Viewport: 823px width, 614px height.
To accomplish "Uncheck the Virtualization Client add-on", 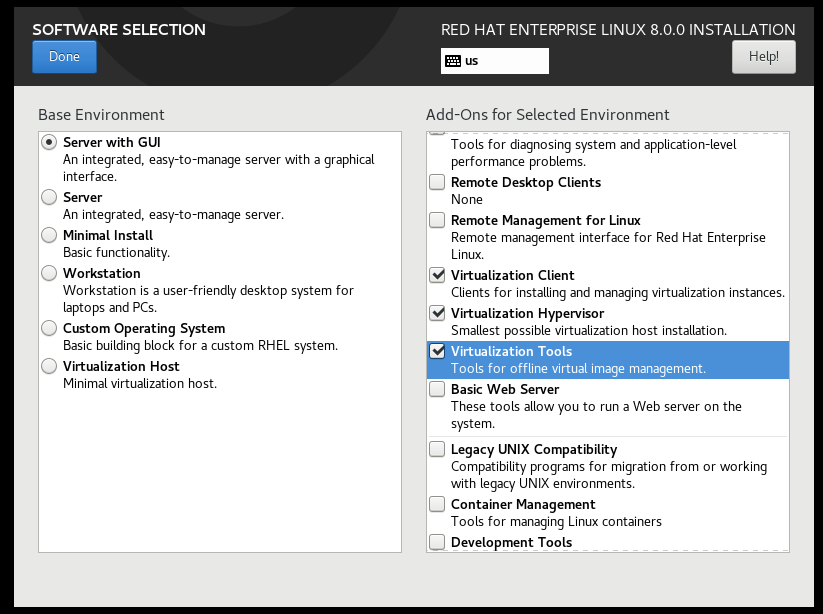I will pos(436,274).
